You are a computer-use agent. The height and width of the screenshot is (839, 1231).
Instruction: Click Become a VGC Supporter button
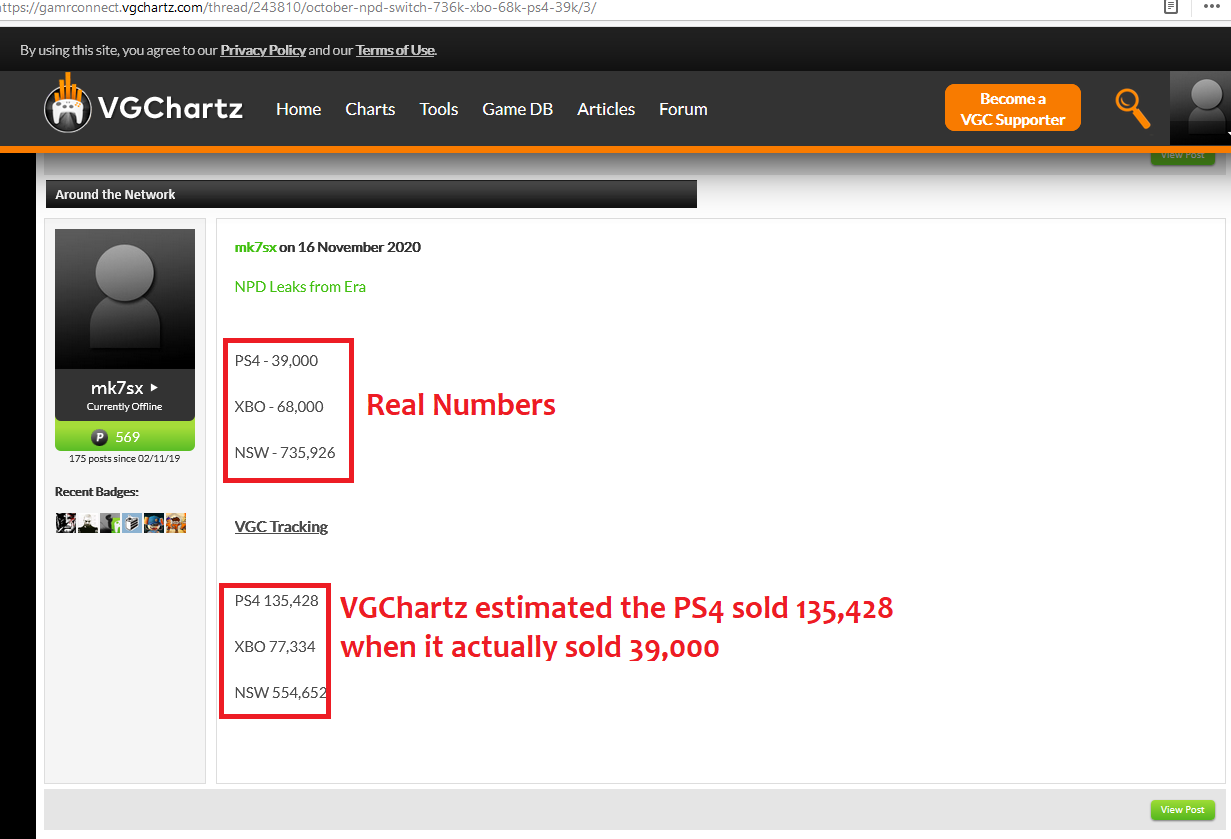click(x=1013, y=108)
